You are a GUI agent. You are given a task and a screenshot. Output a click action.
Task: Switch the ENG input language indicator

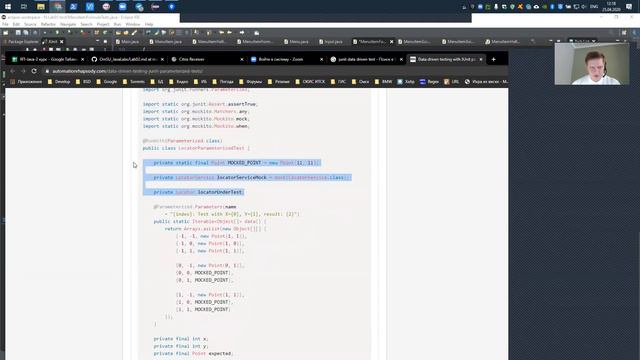(594, 7)
